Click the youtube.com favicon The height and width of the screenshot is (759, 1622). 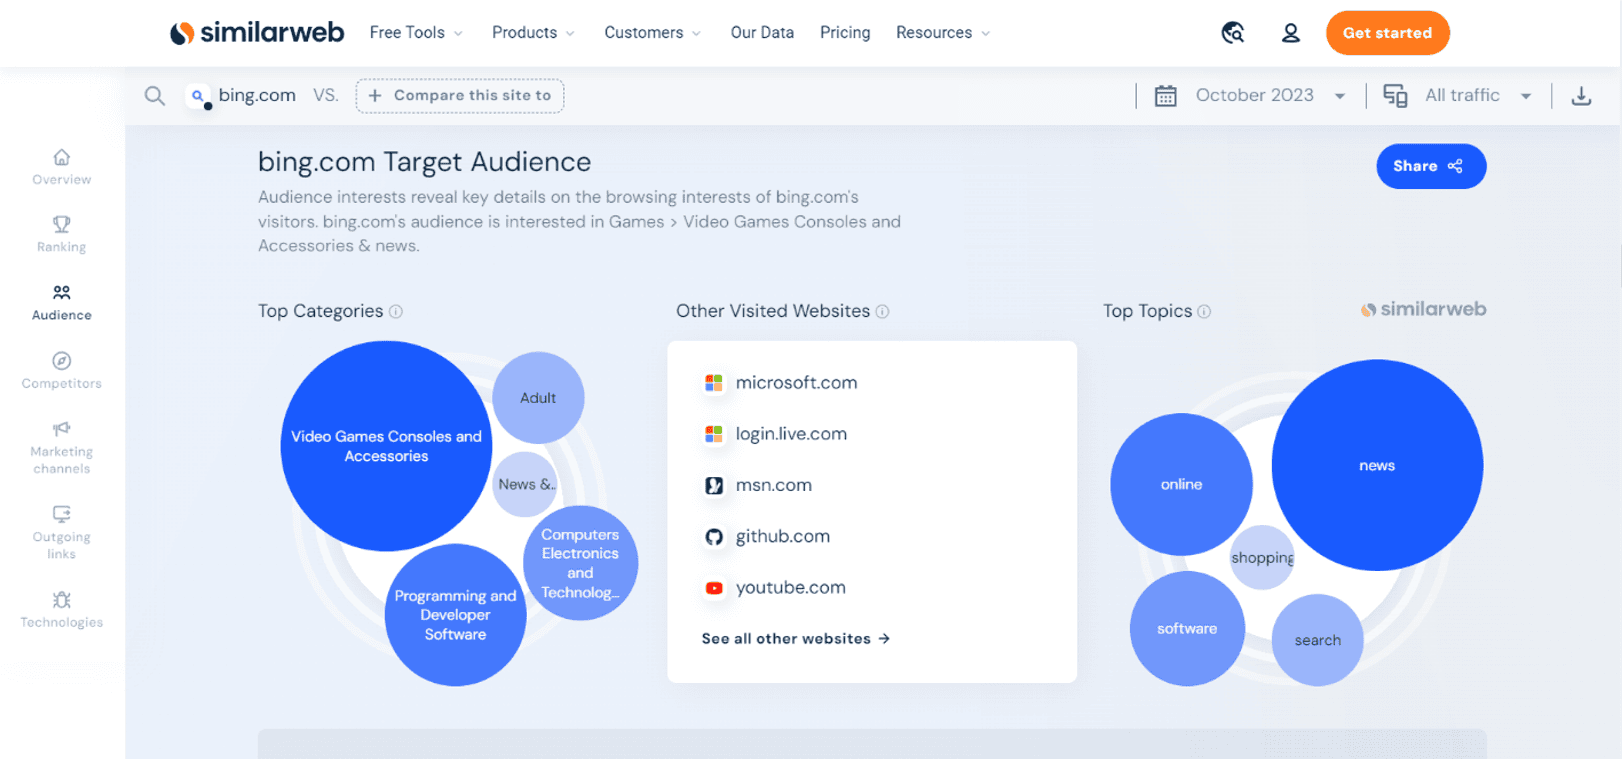pos(714,588)
